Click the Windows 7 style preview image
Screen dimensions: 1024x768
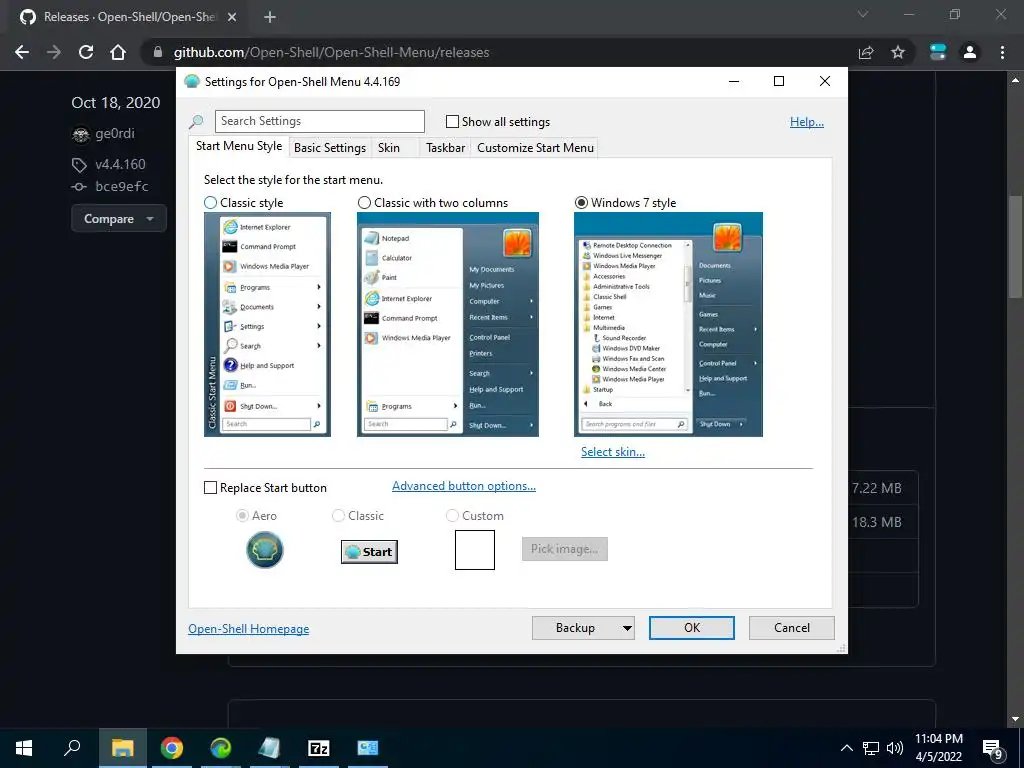point(668,325)
